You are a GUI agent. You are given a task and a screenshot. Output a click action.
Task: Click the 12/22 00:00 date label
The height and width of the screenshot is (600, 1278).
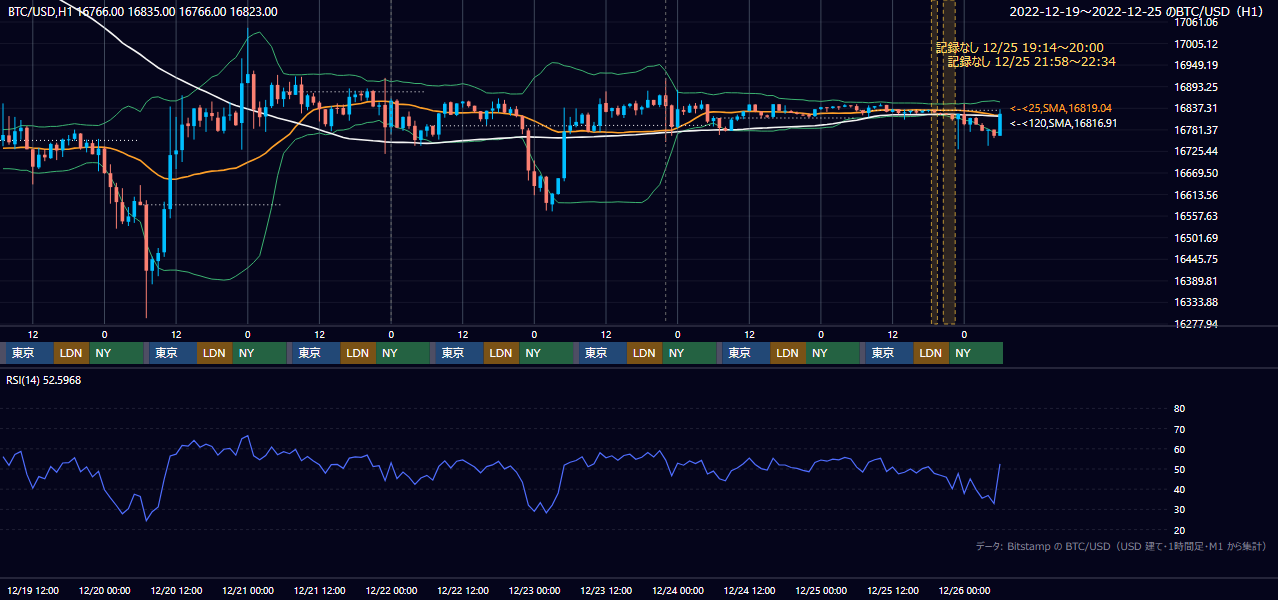391,590
